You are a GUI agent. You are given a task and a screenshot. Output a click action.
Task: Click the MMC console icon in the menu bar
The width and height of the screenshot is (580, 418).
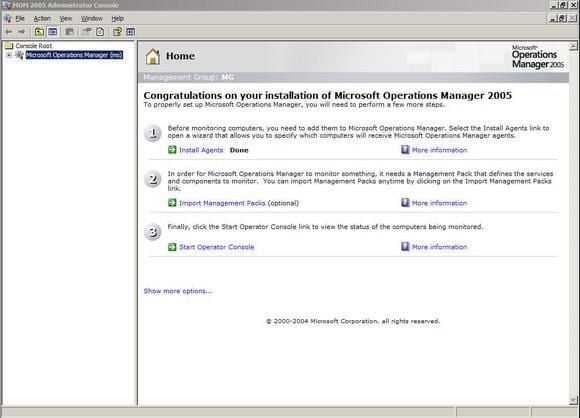(x=7, y=18)
